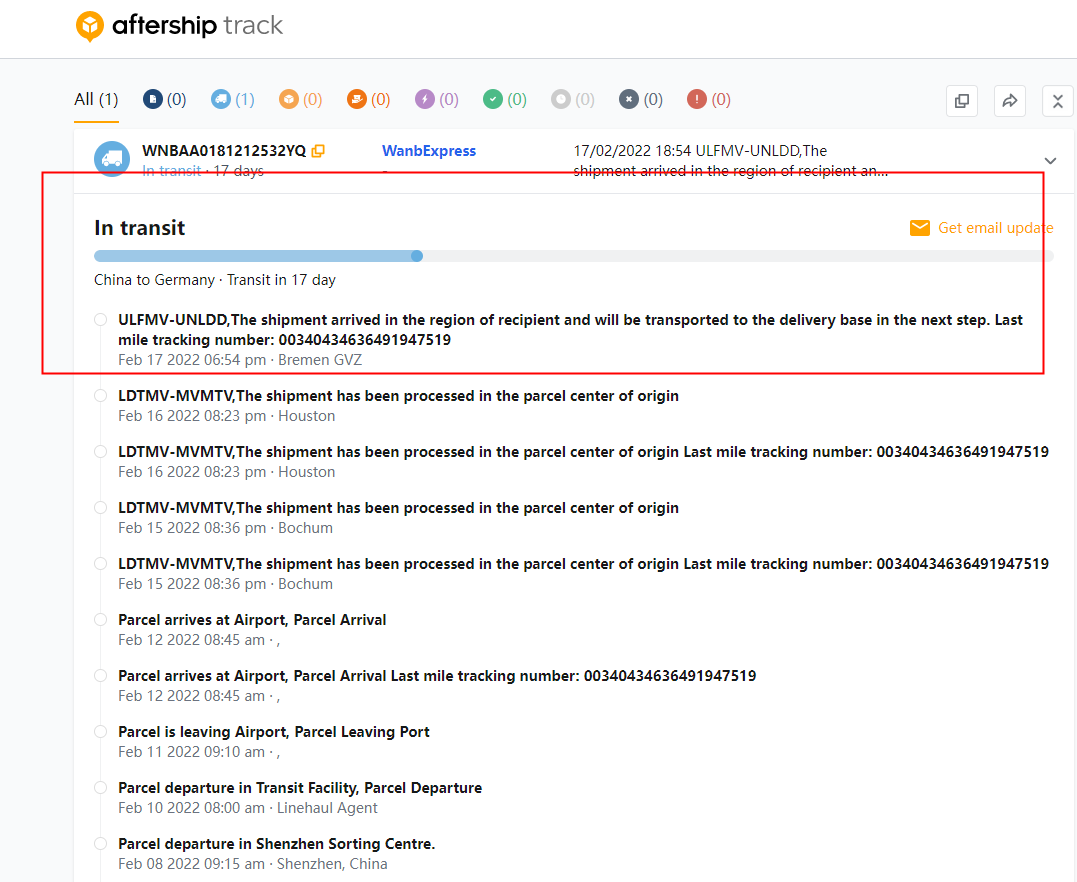Click Get email update

pos(982,228)
